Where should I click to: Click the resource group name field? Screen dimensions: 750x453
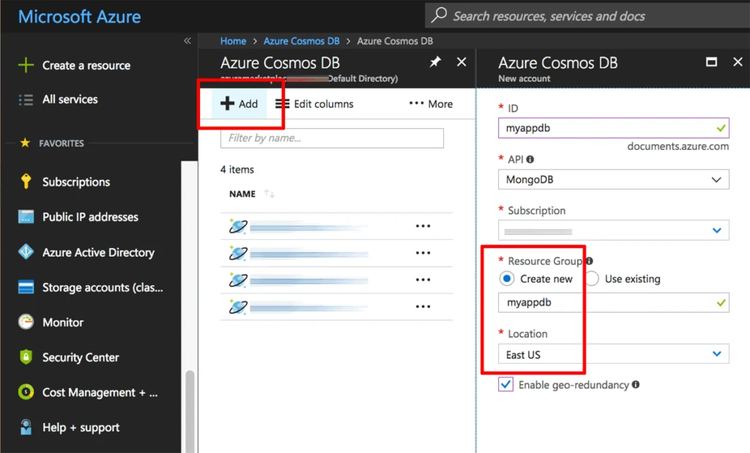614,302
